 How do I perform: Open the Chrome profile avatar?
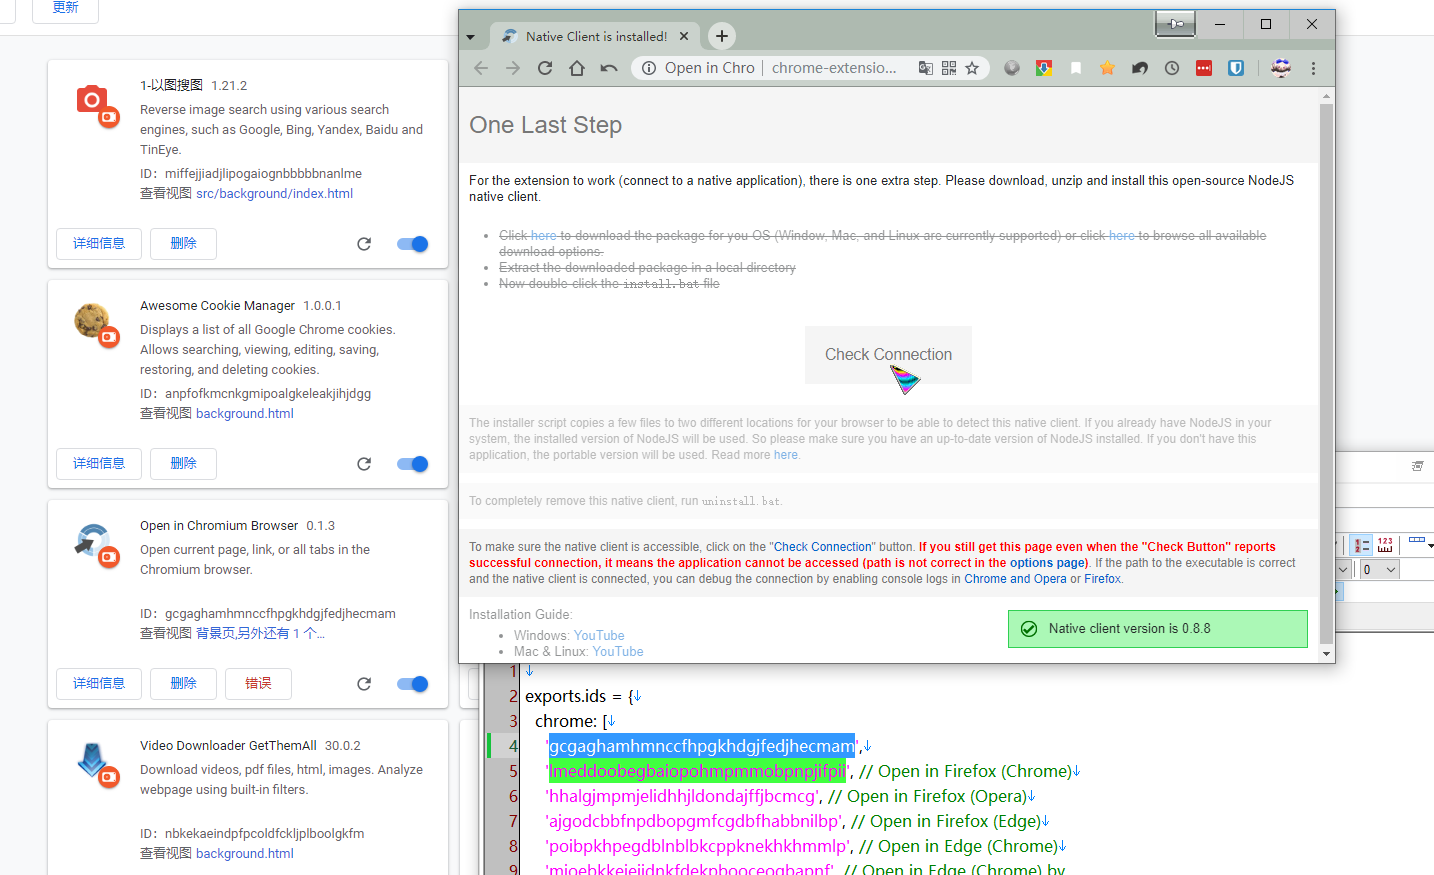pyautogui.click(x=1281, y=68)
